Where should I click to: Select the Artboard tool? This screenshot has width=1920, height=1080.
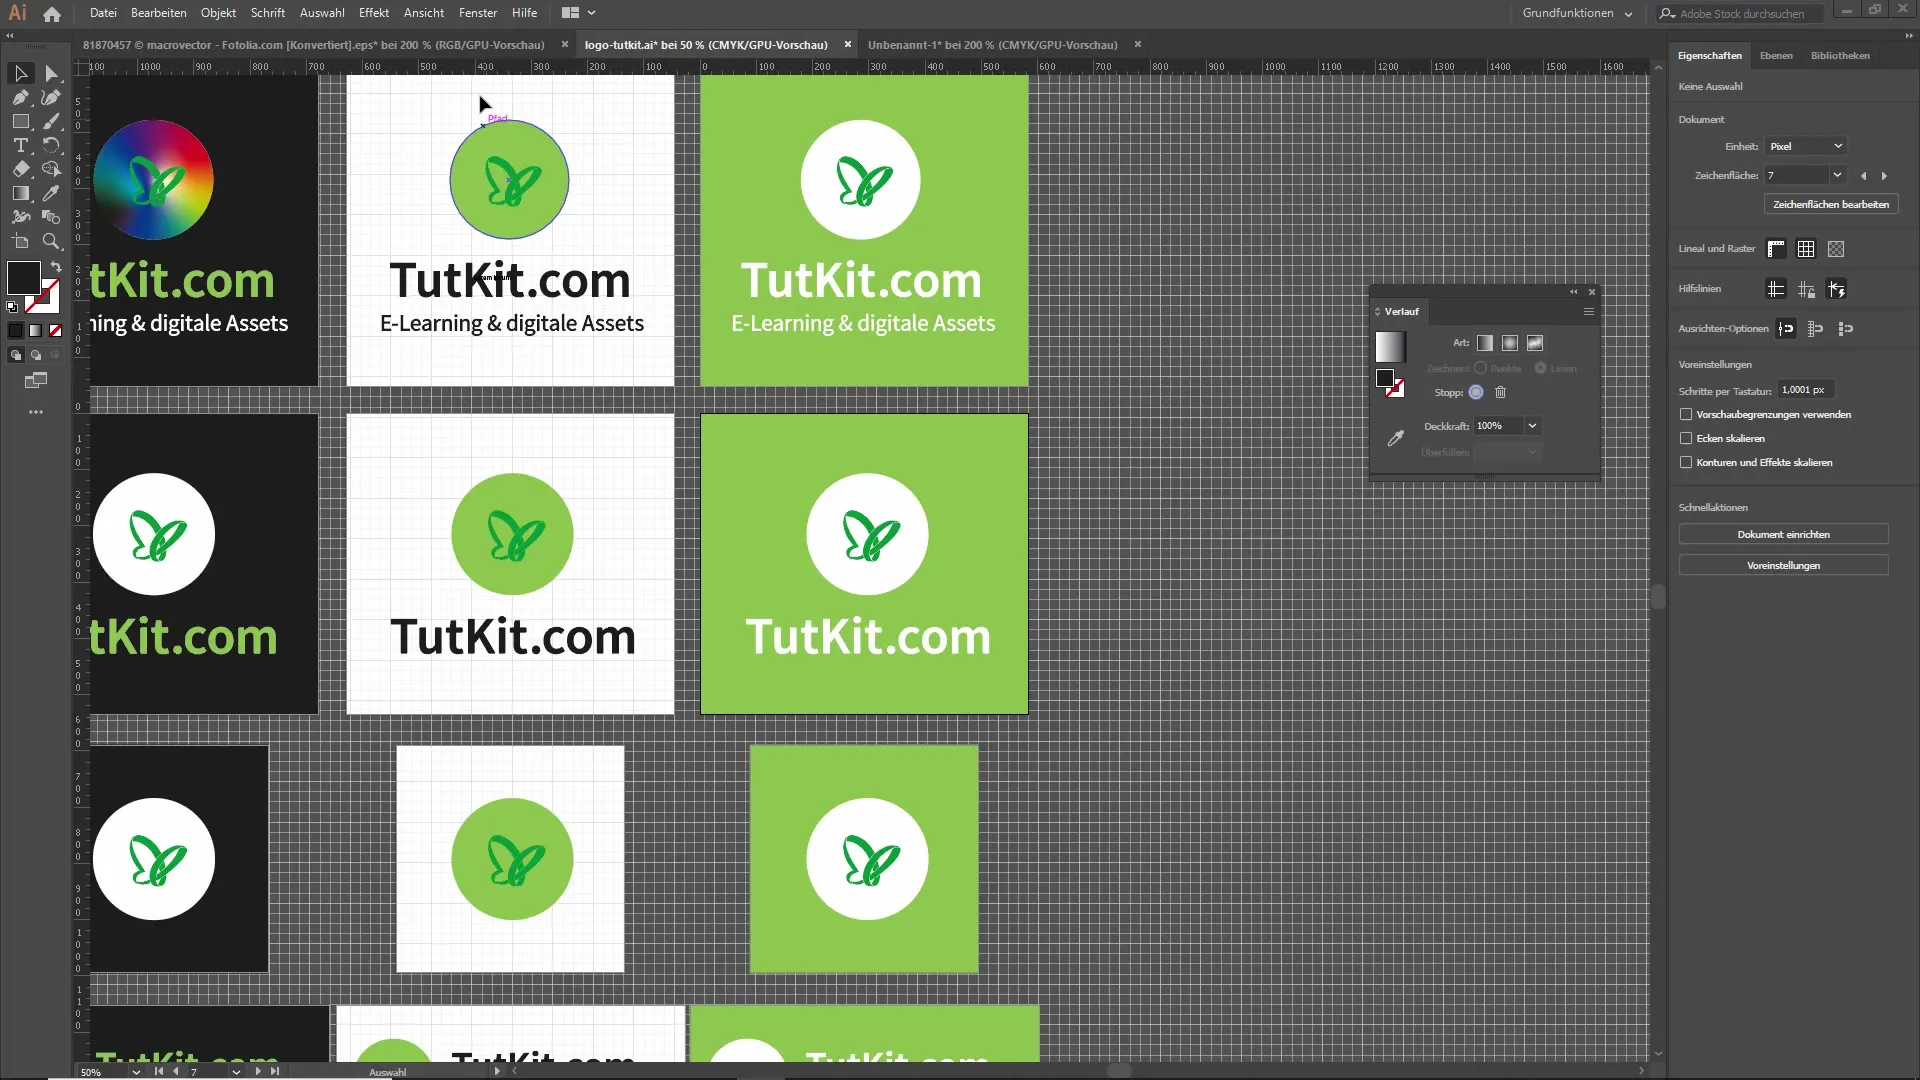tap(21, 241)
